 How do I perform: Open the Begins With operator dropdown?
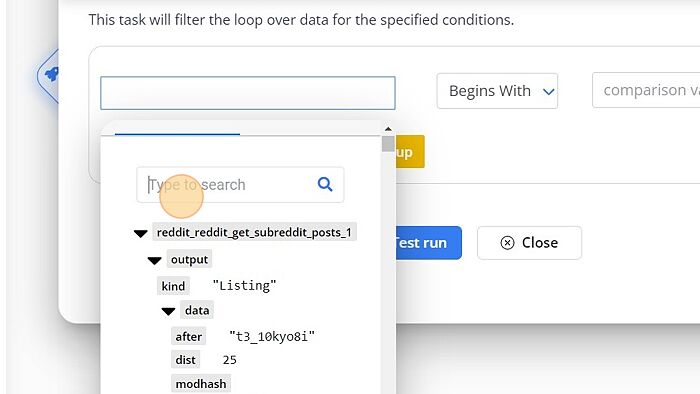pos(497,91)
